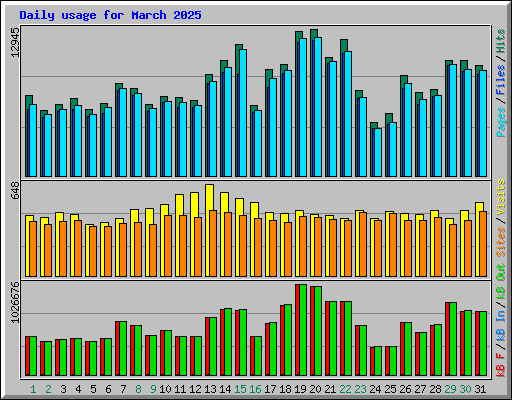Select day 25 on the x-axis

tap(390, 389)
